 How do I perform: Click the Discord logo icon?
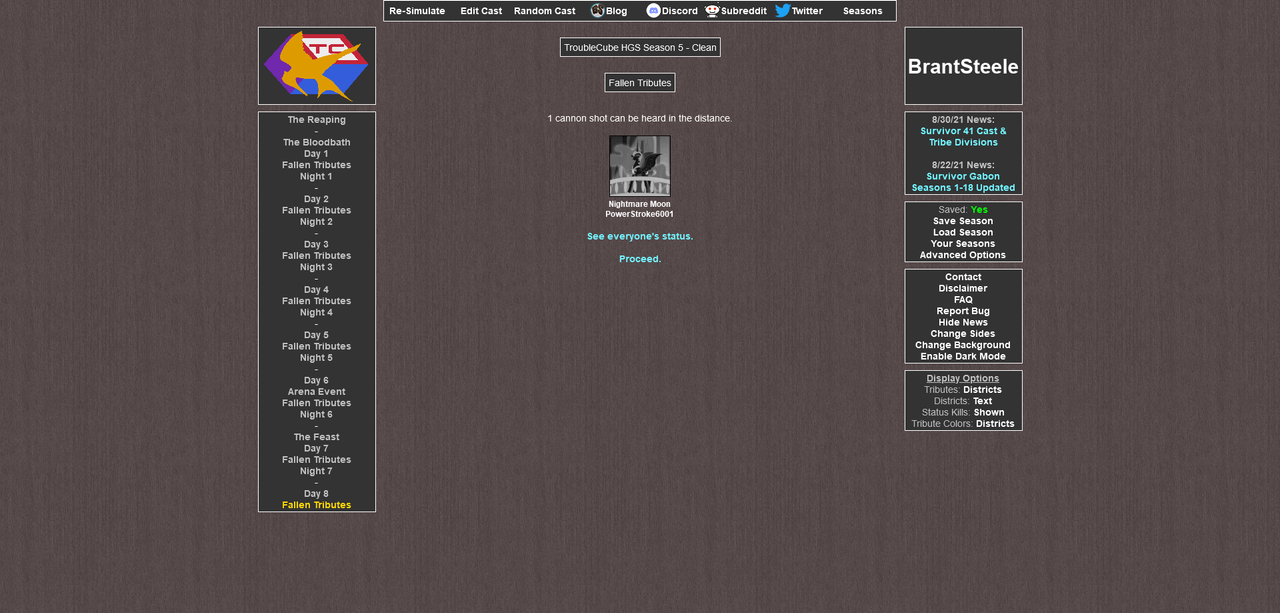[x=654, y=11]
